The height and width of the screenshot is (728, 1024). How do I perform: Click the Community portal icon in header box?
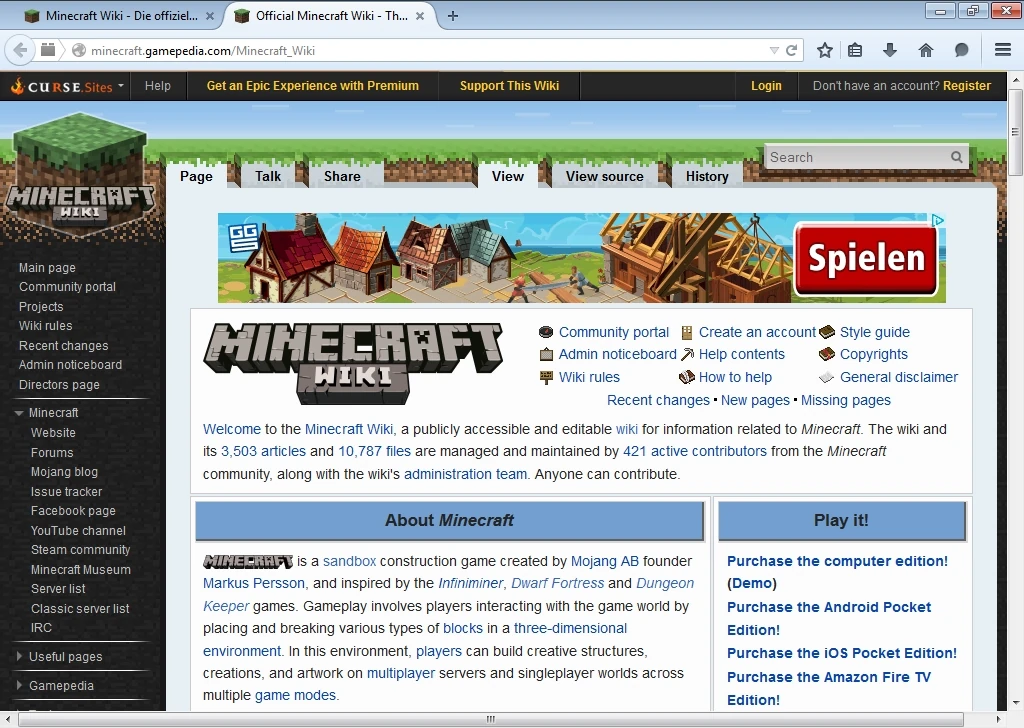tap(546, 332)
